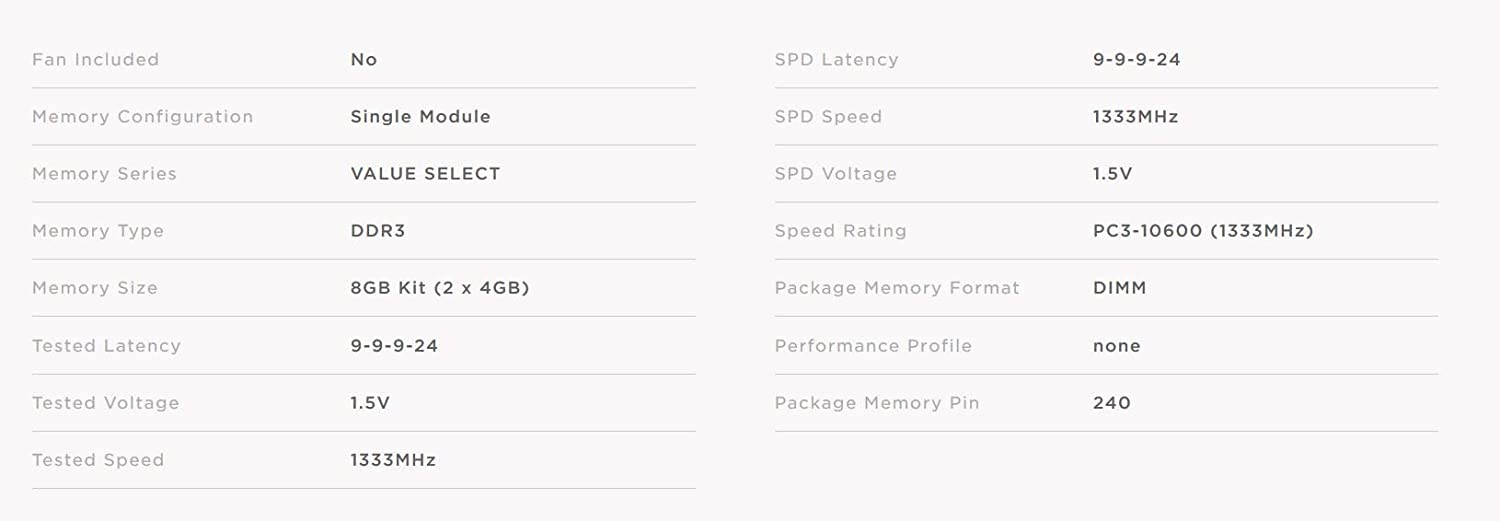1500x521 pixels.
Task: Click the Fan Included label
Action: point(95,60)
